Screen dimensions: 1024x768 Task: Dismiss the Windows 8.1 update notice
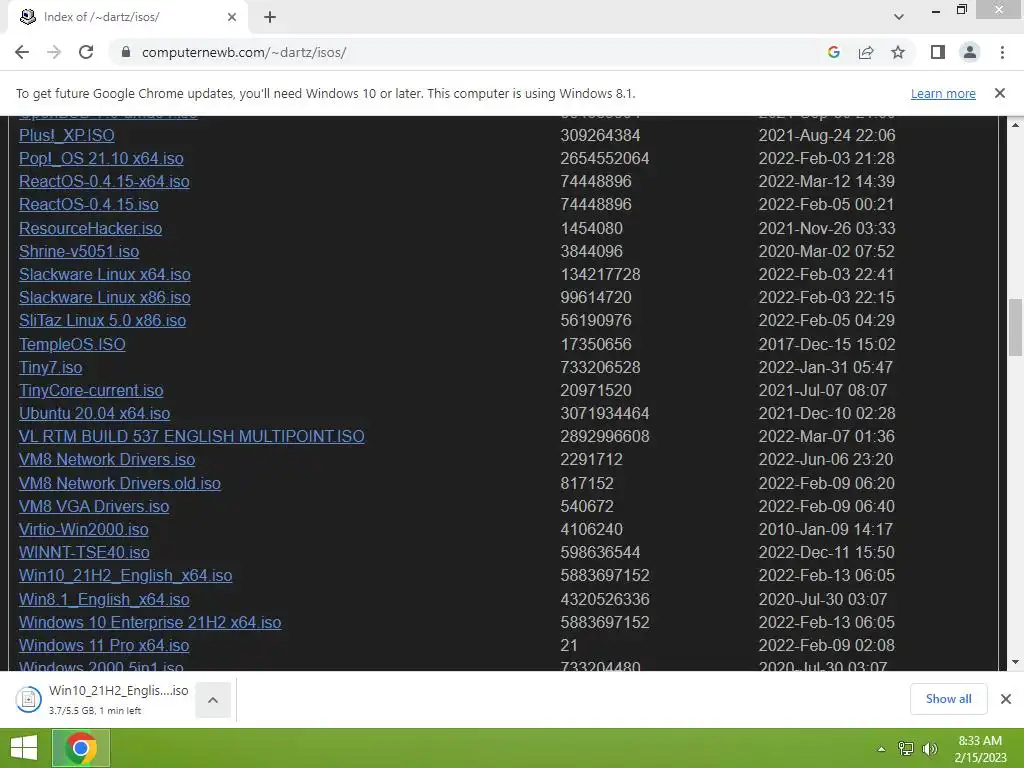pos(999,93)
